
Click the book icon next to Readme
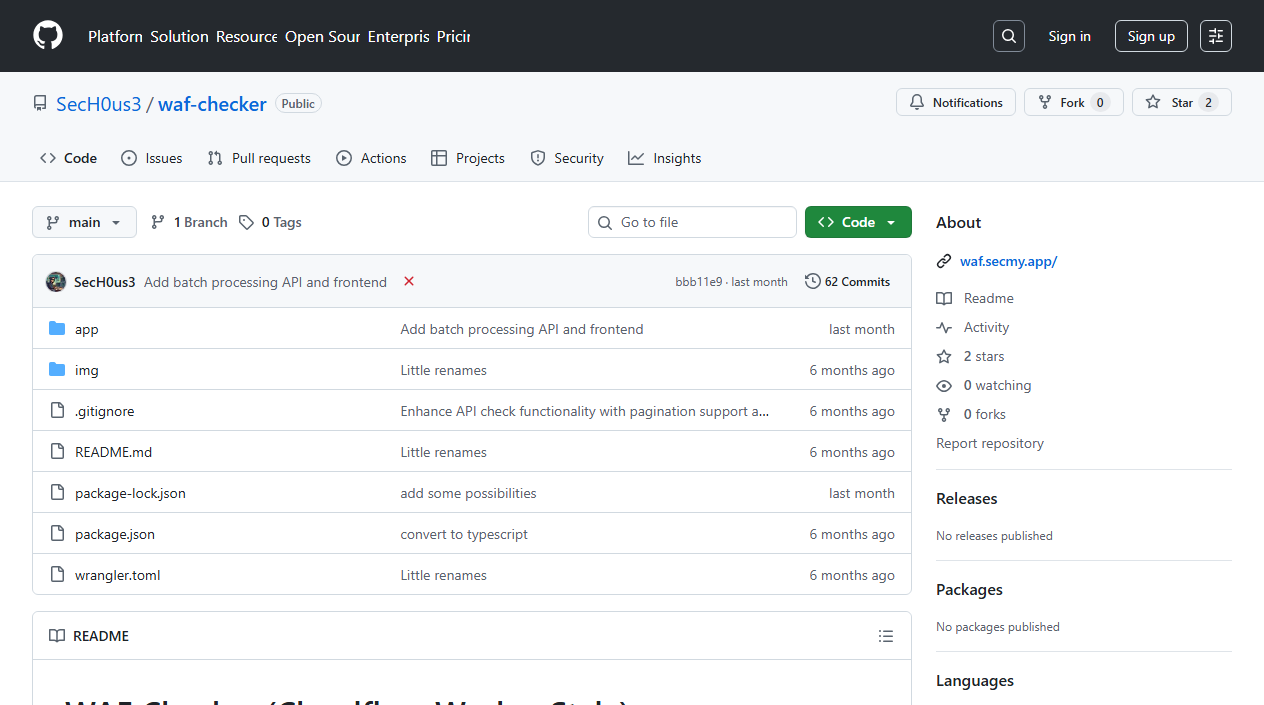tap(944, 299)
